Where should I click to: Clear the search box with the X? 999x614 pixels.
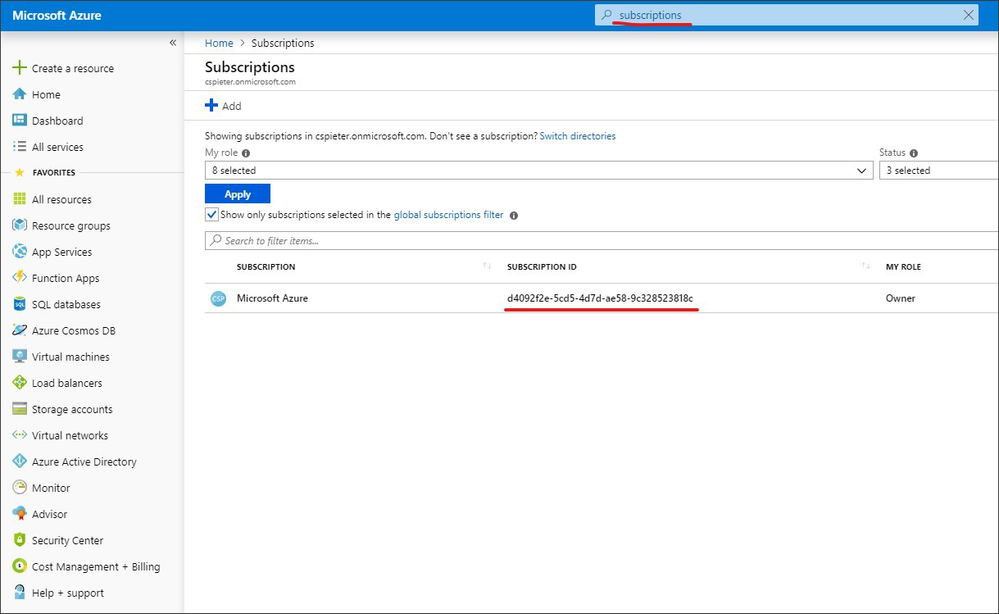tap(968, 15)
